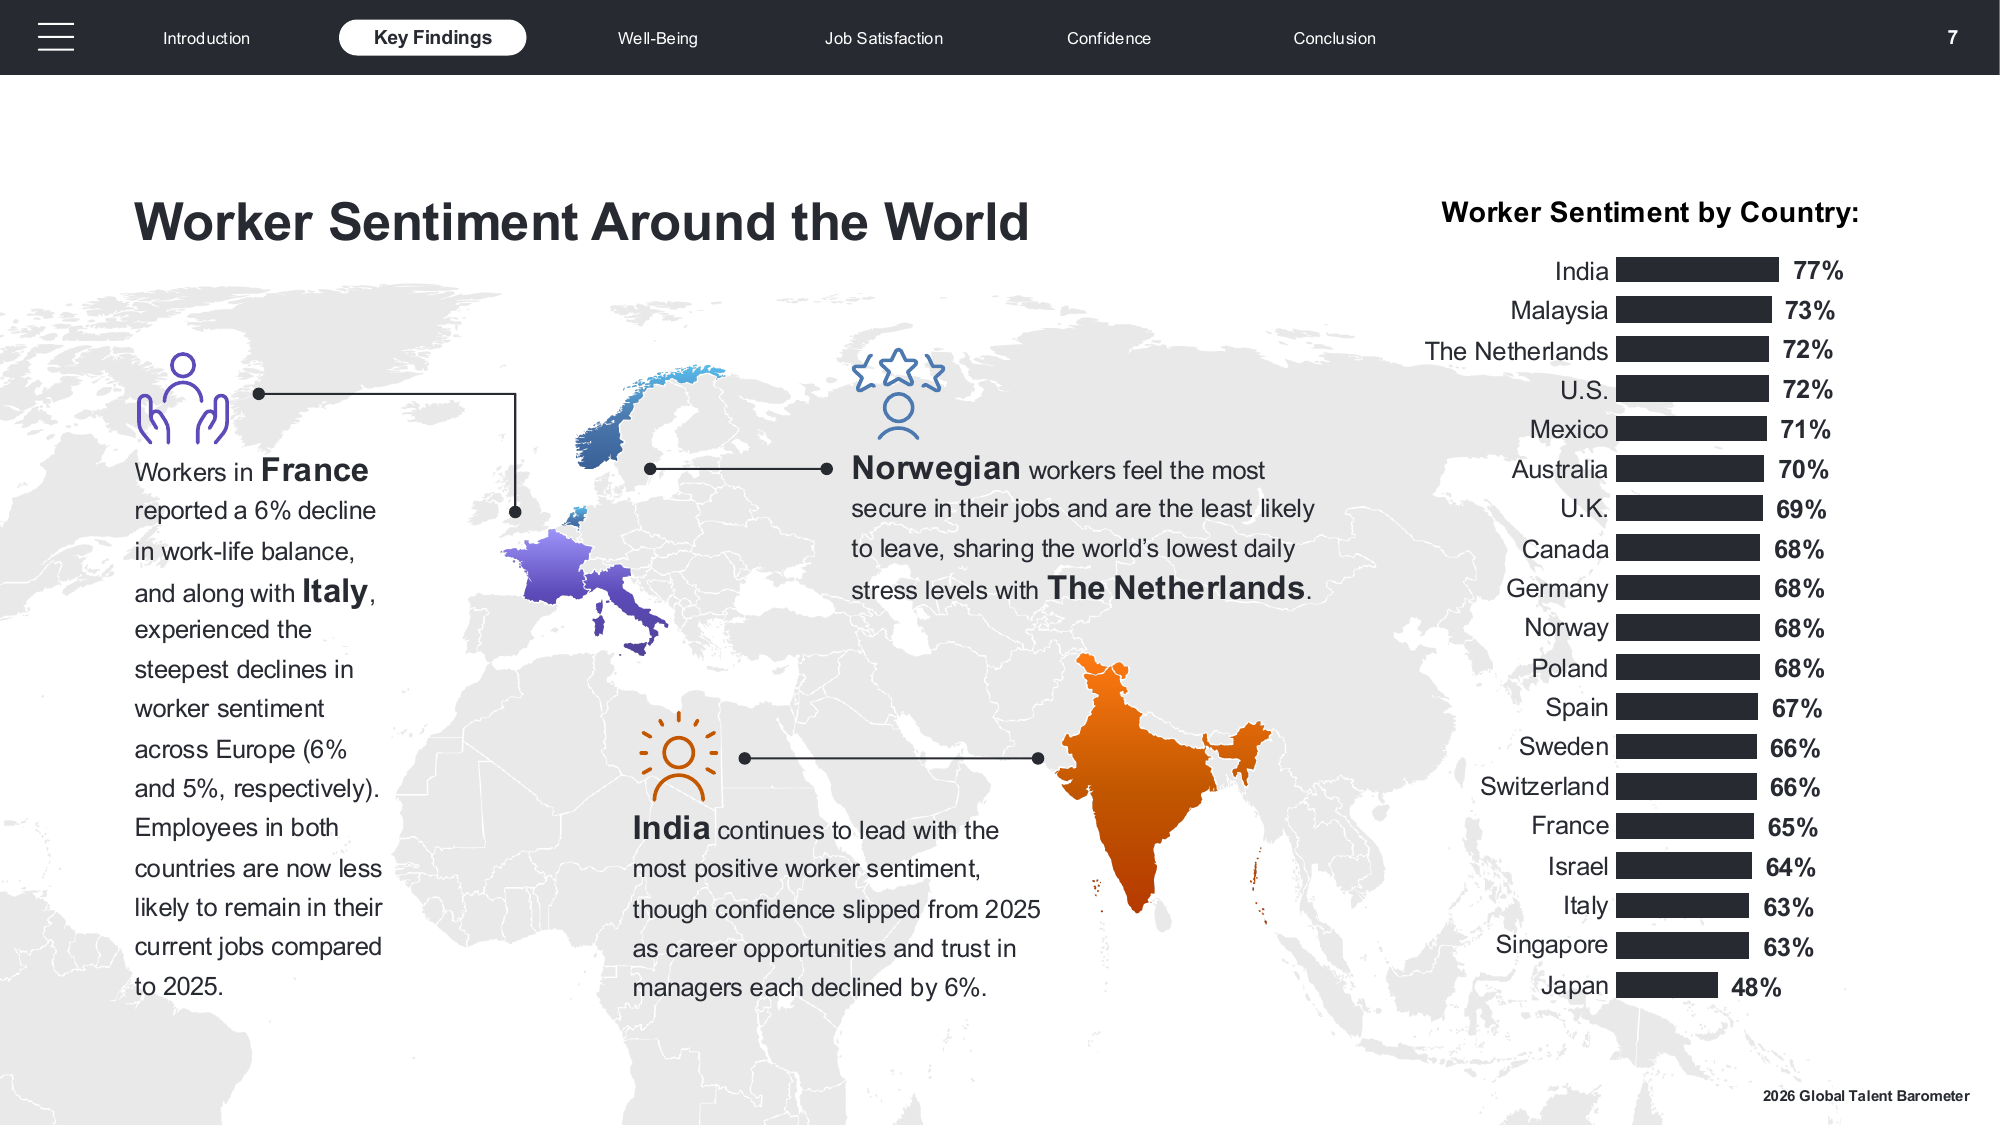Click the Canada label in chart
This screenshot has height=1125, width=2000.
click(x=1565, y=549)
